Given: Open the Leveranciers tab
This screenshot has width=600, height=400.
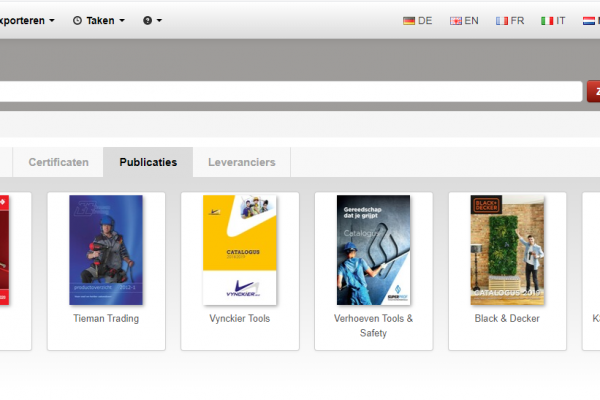Looking at the screenshot, I should pos(241,162).
